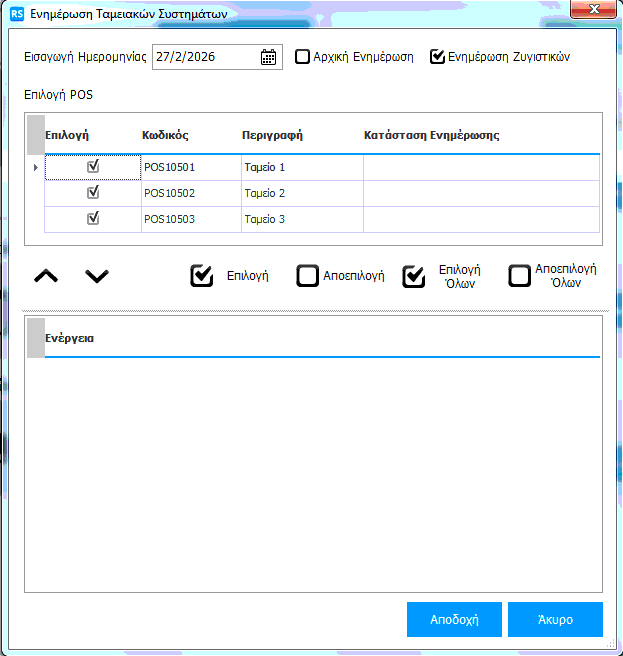Uncheck the Ταμείο 3 selection checkbox
The width and height of the screenshot is (623, 656).
coord(94,219)
